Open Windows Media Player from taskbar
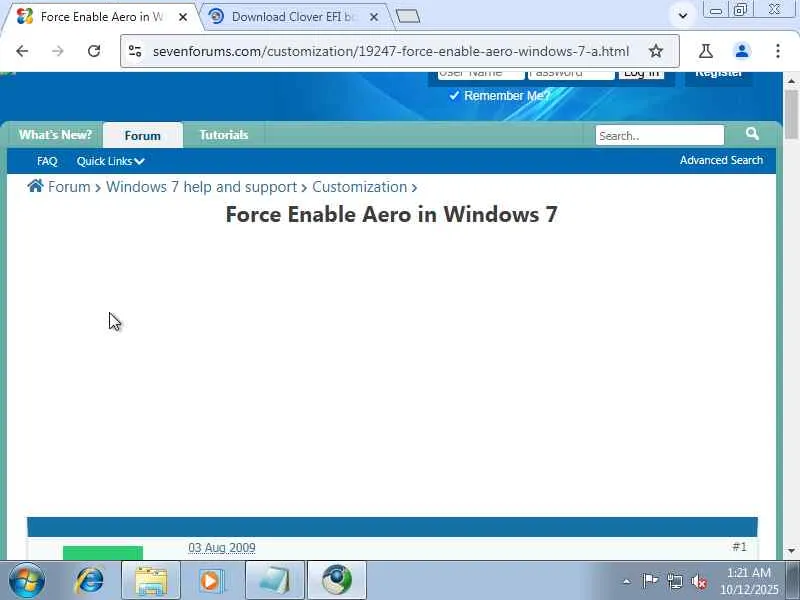 point(211,580)
